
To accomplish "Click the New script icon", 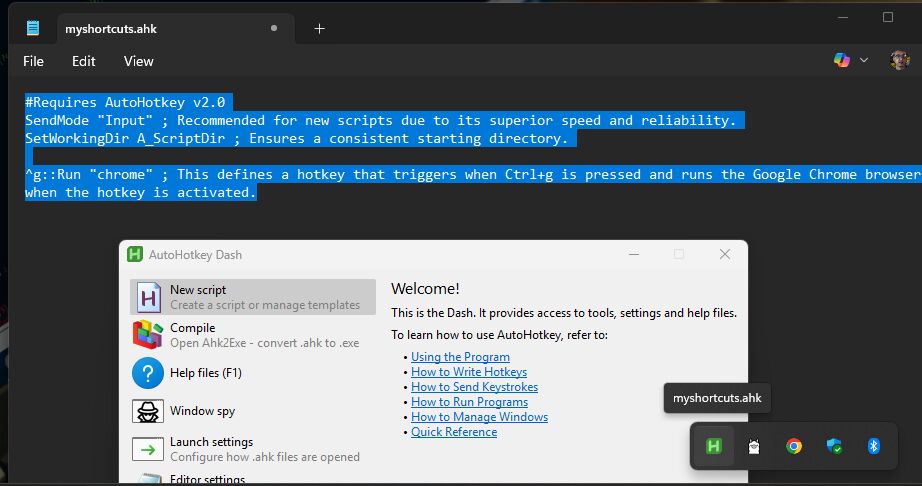I will [x=148, y=297].
